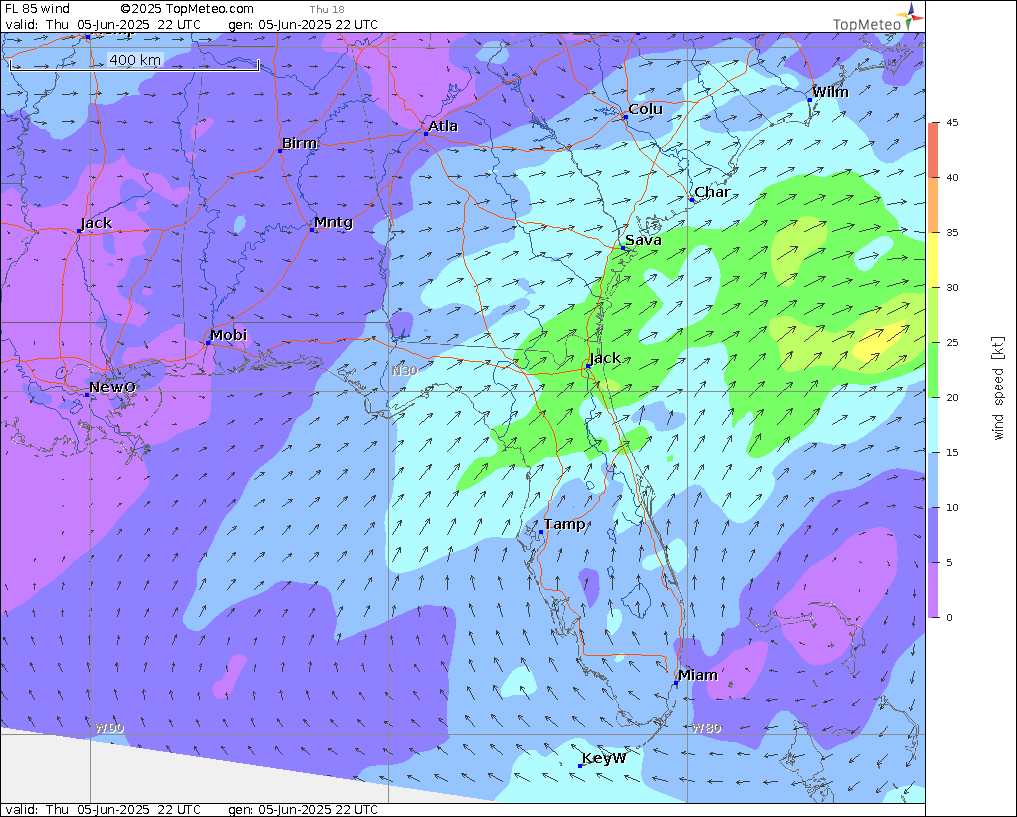Click the Miam city label
1017x817 pixels.
(698, 676)
